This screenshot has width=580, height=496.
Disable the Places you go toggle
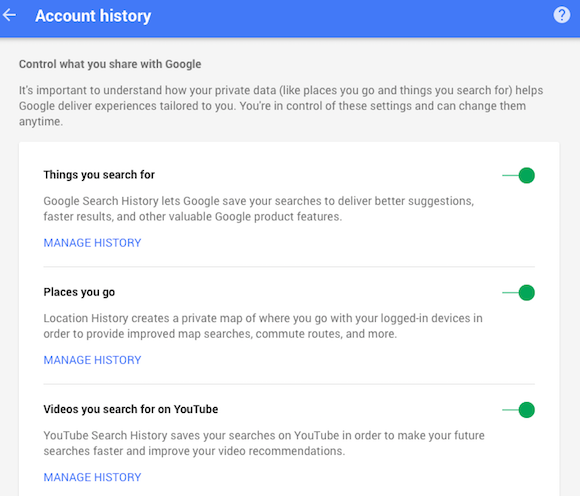click(x=518, y=293)
